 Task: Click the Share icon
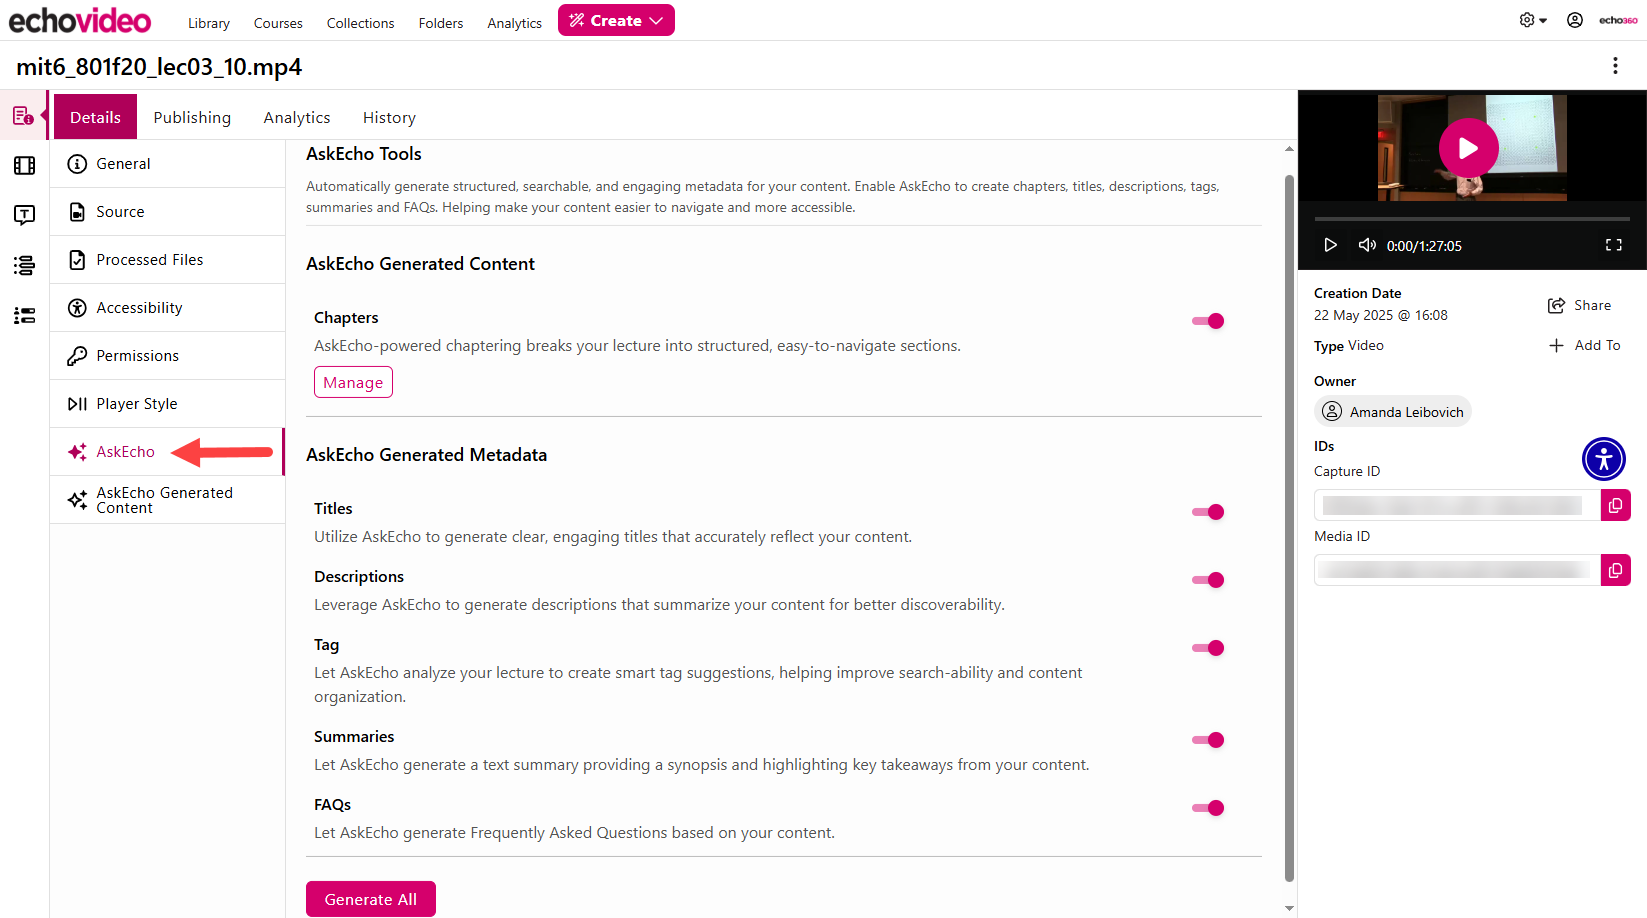[x=1556, y=306]
